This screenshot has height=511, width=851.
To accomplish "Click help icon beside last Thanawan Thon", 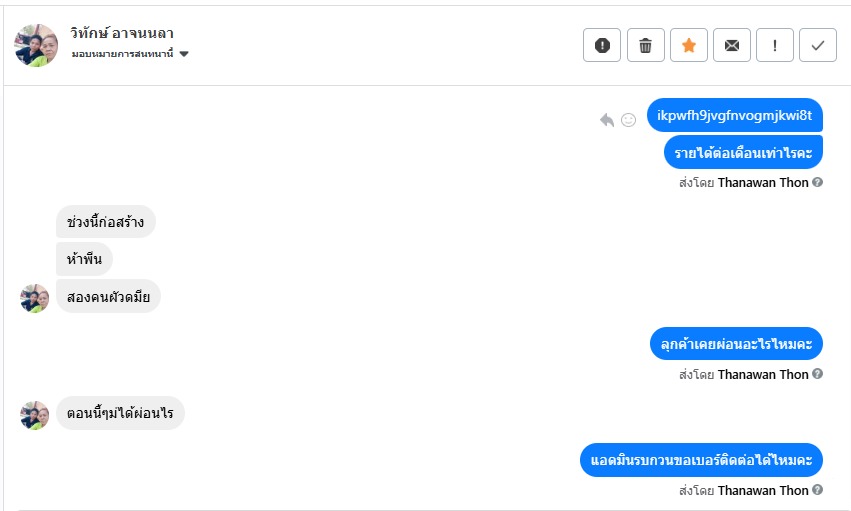I will [818, 490].
